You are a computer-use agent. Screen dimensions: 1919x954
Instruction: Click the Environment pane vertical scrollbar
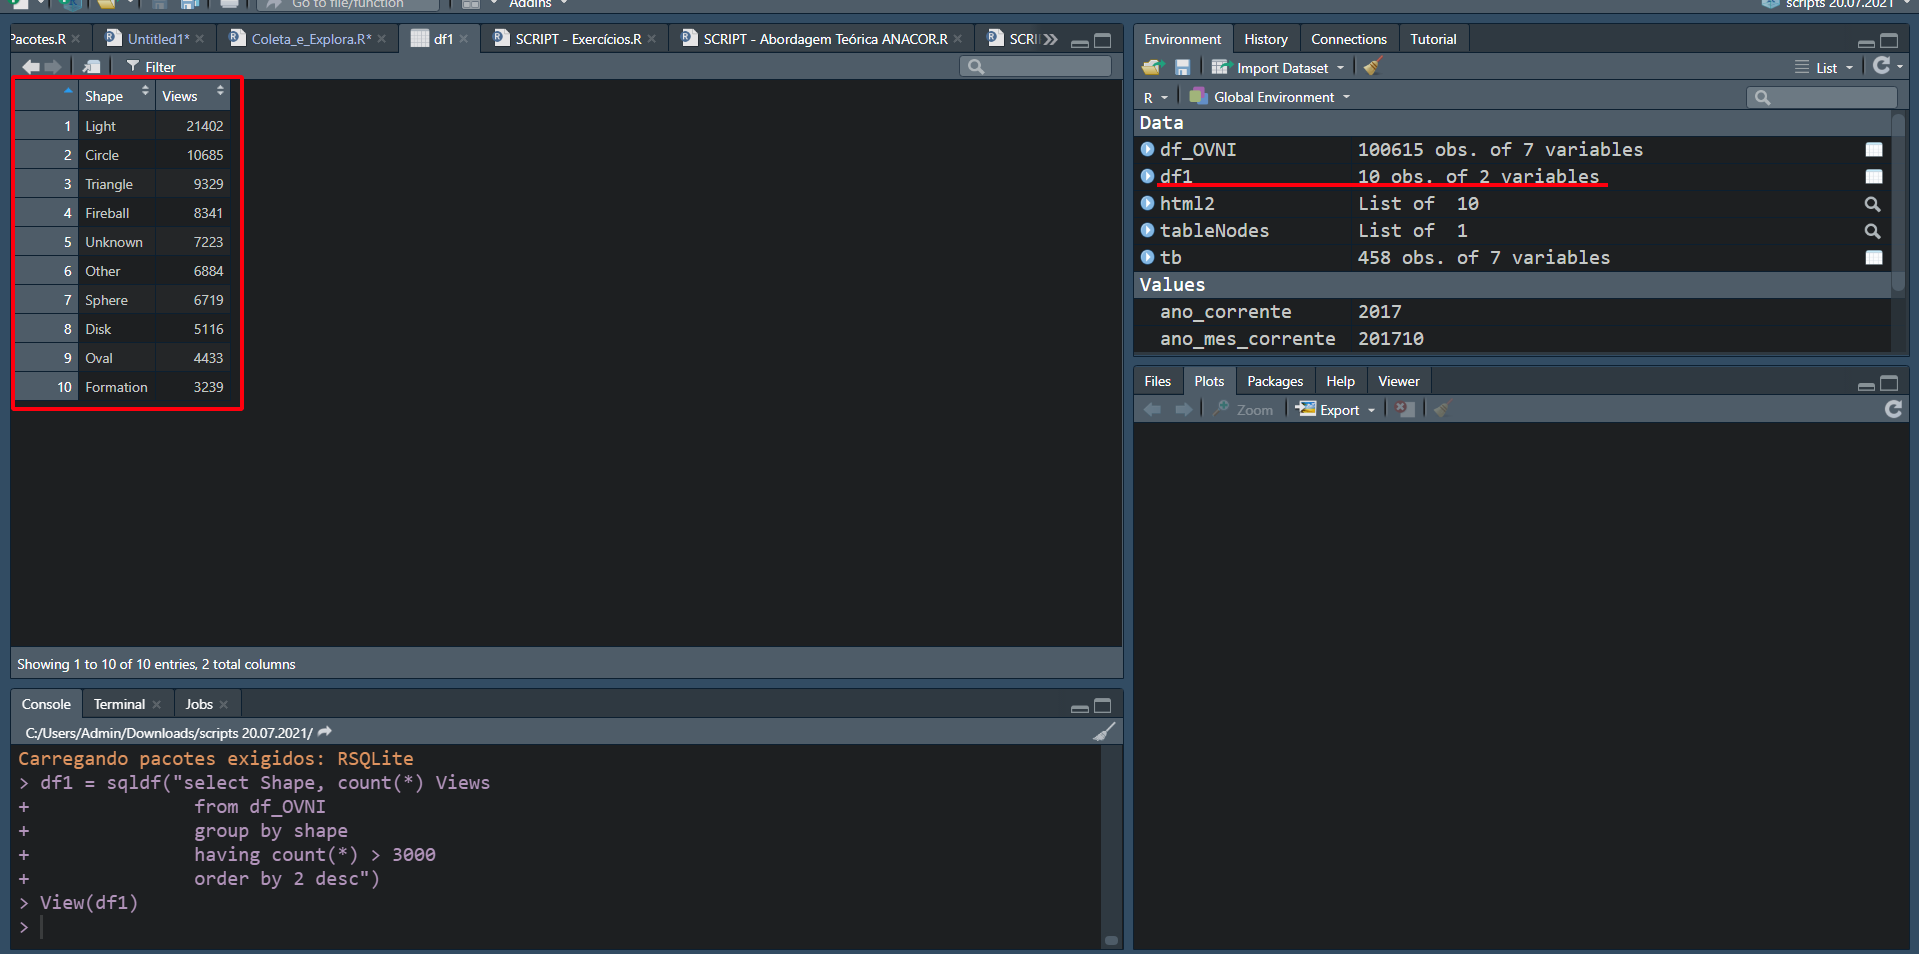point(1898,204)
